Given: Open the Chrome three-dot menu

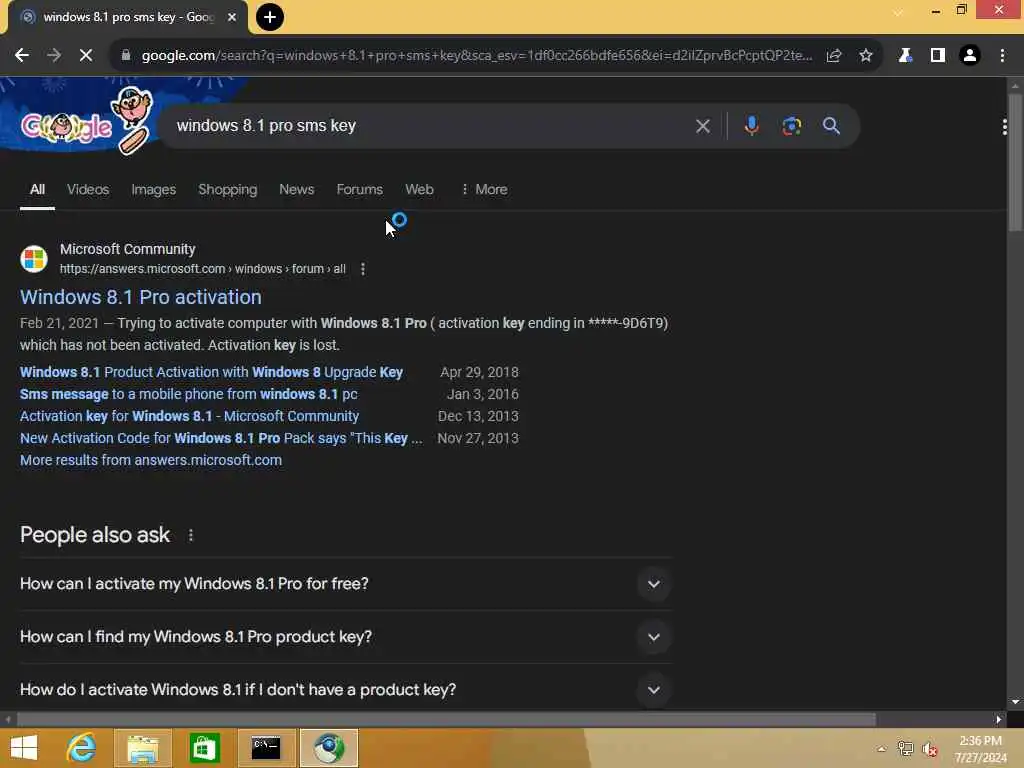Looking at the screenshot, I should pyautogui.click(x=1002, y=56).
